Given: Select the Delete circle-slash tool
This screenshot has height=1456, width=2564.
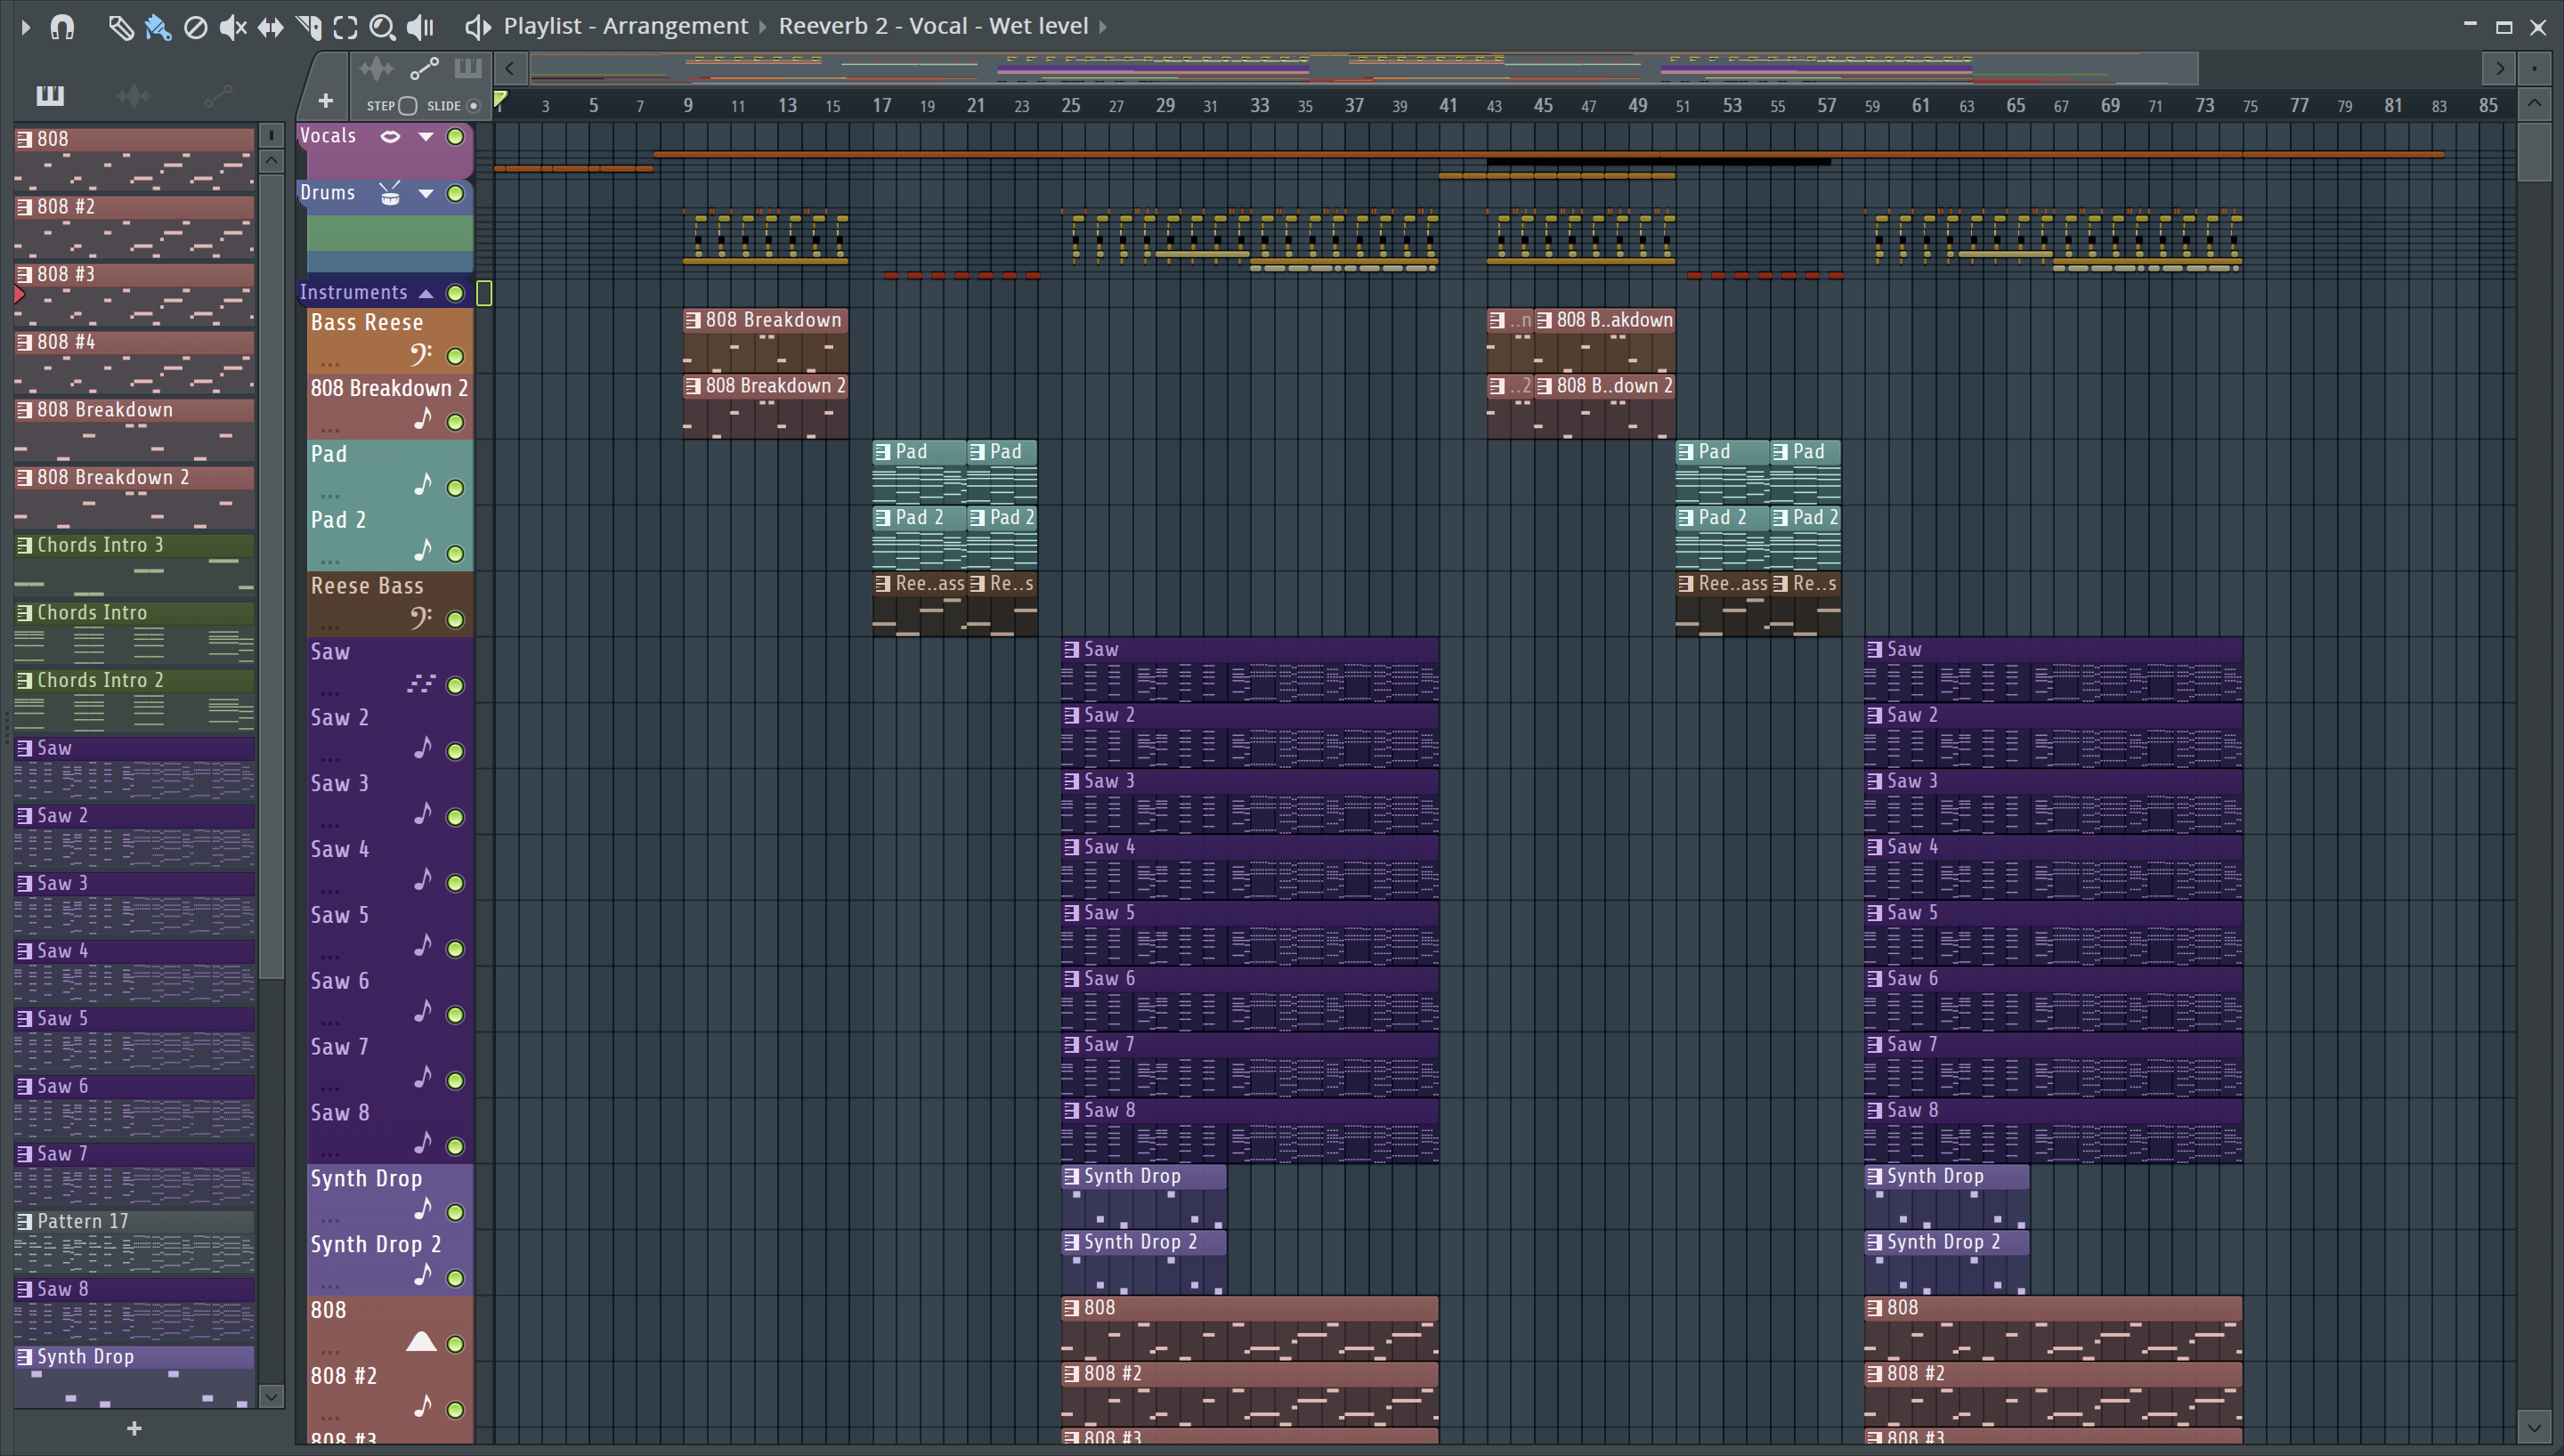Looking at the screenshot, I should click(x=196, y=27).
